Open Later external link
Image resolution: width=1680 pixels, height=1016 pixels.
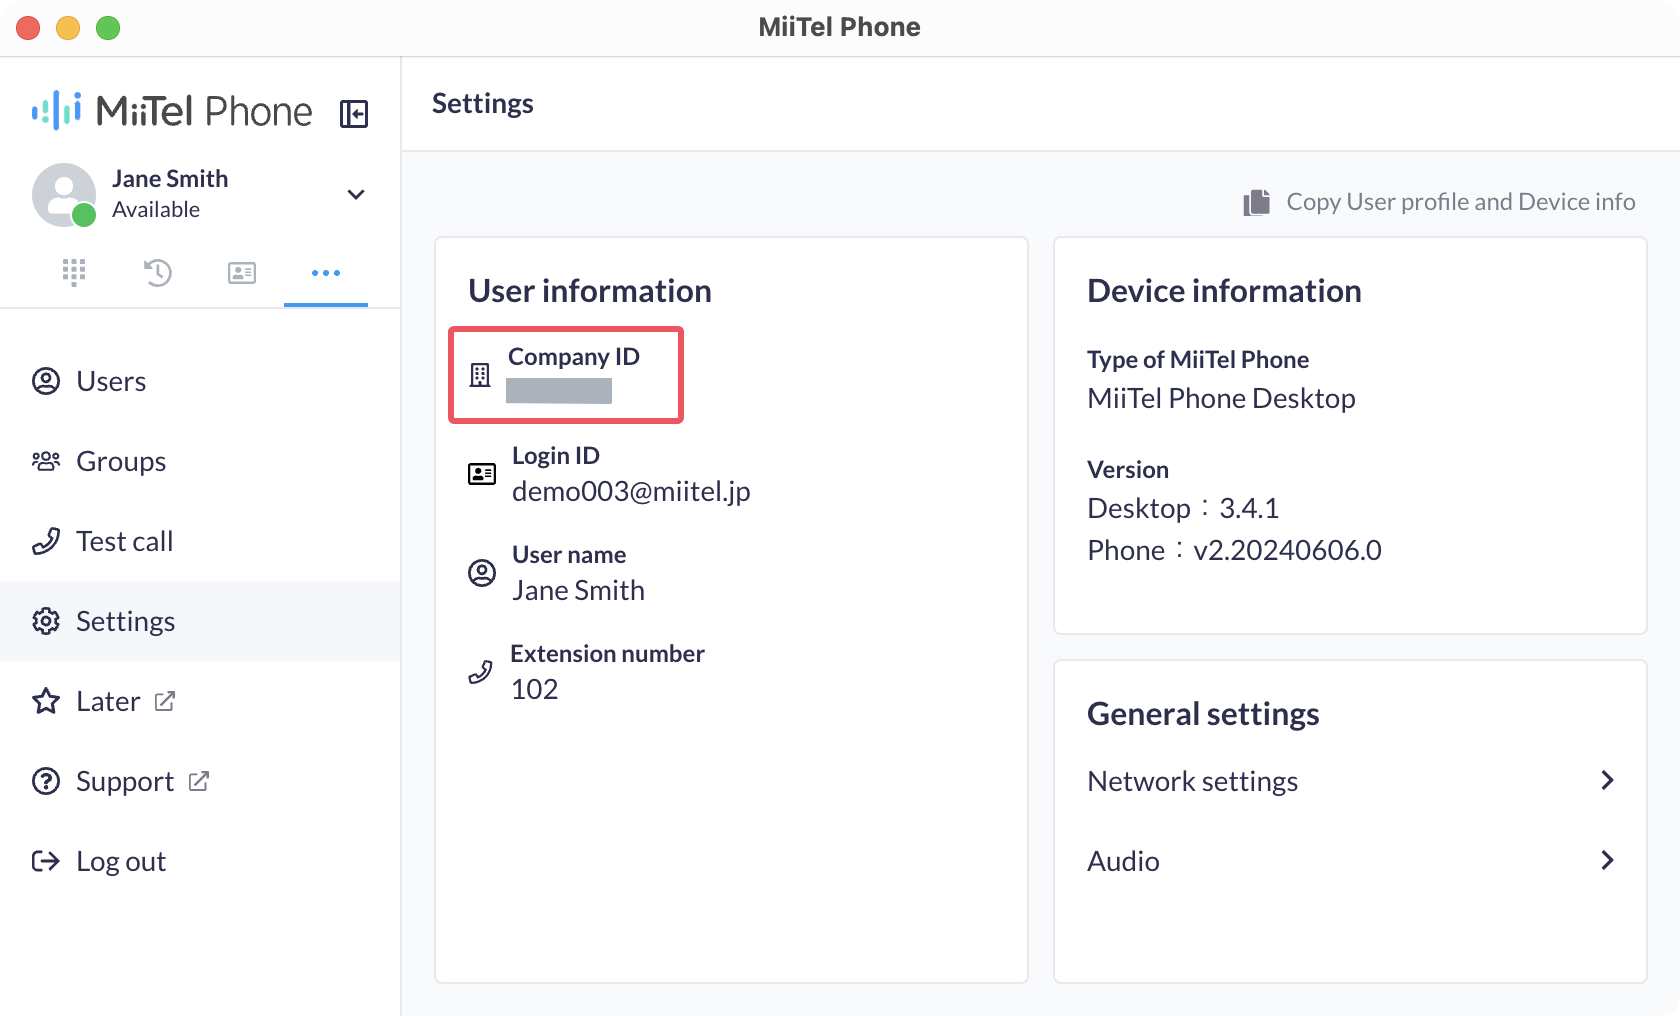200,701
